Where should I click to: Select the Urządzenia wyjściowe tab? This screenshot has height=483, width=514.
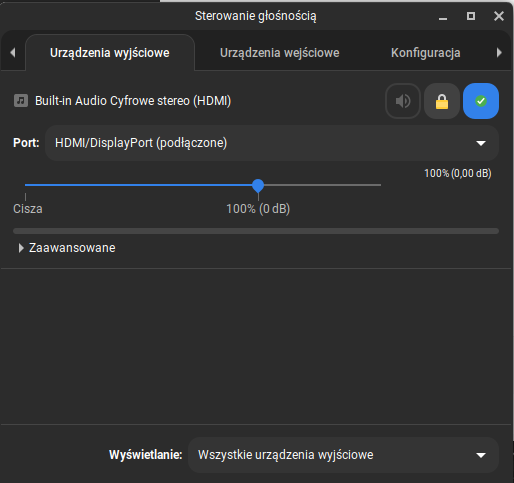point(110,53)
